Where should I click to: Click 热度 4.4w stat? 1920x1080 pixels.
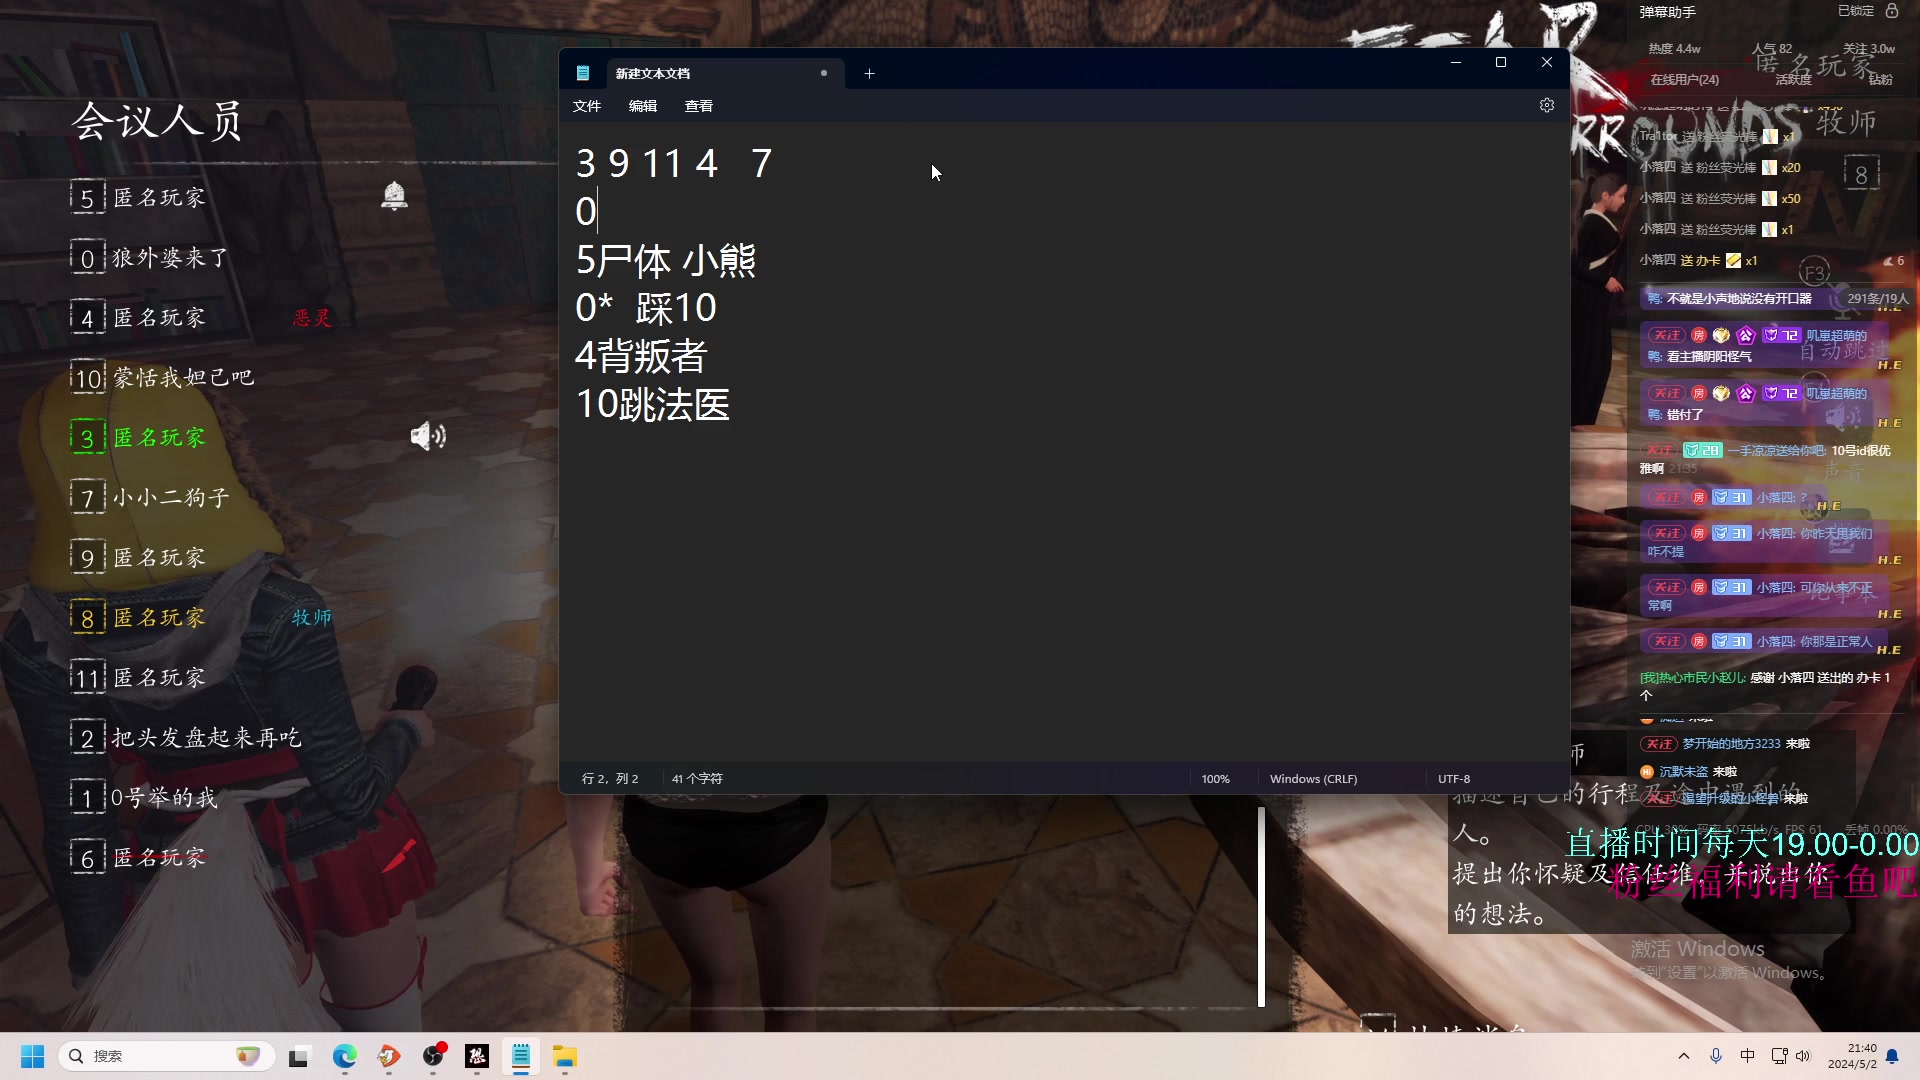coord(1674,48)
